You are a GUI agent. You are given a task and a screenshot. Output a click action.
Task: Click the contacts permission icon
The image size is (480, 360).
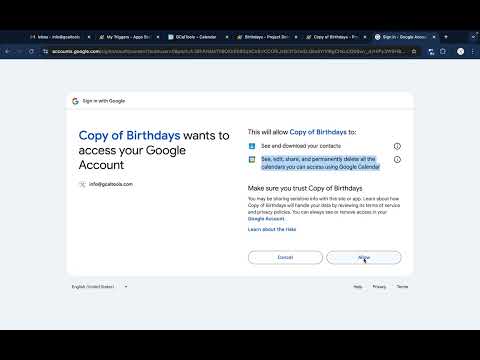252,146
